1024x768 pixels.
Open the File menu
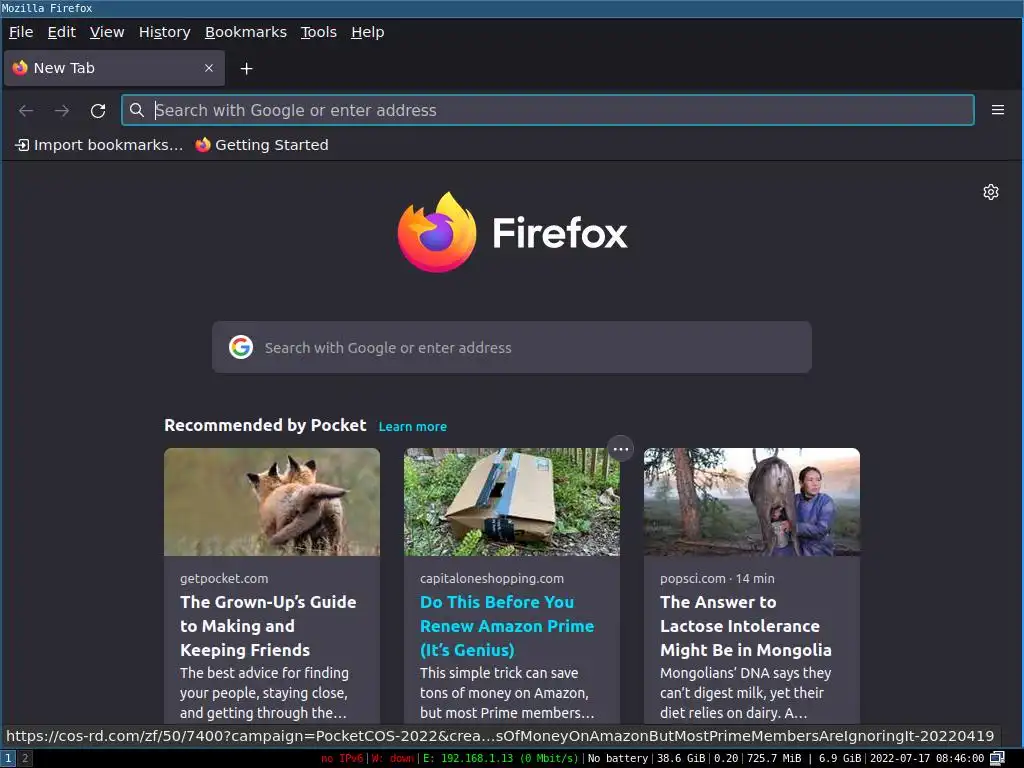[21, 32]
